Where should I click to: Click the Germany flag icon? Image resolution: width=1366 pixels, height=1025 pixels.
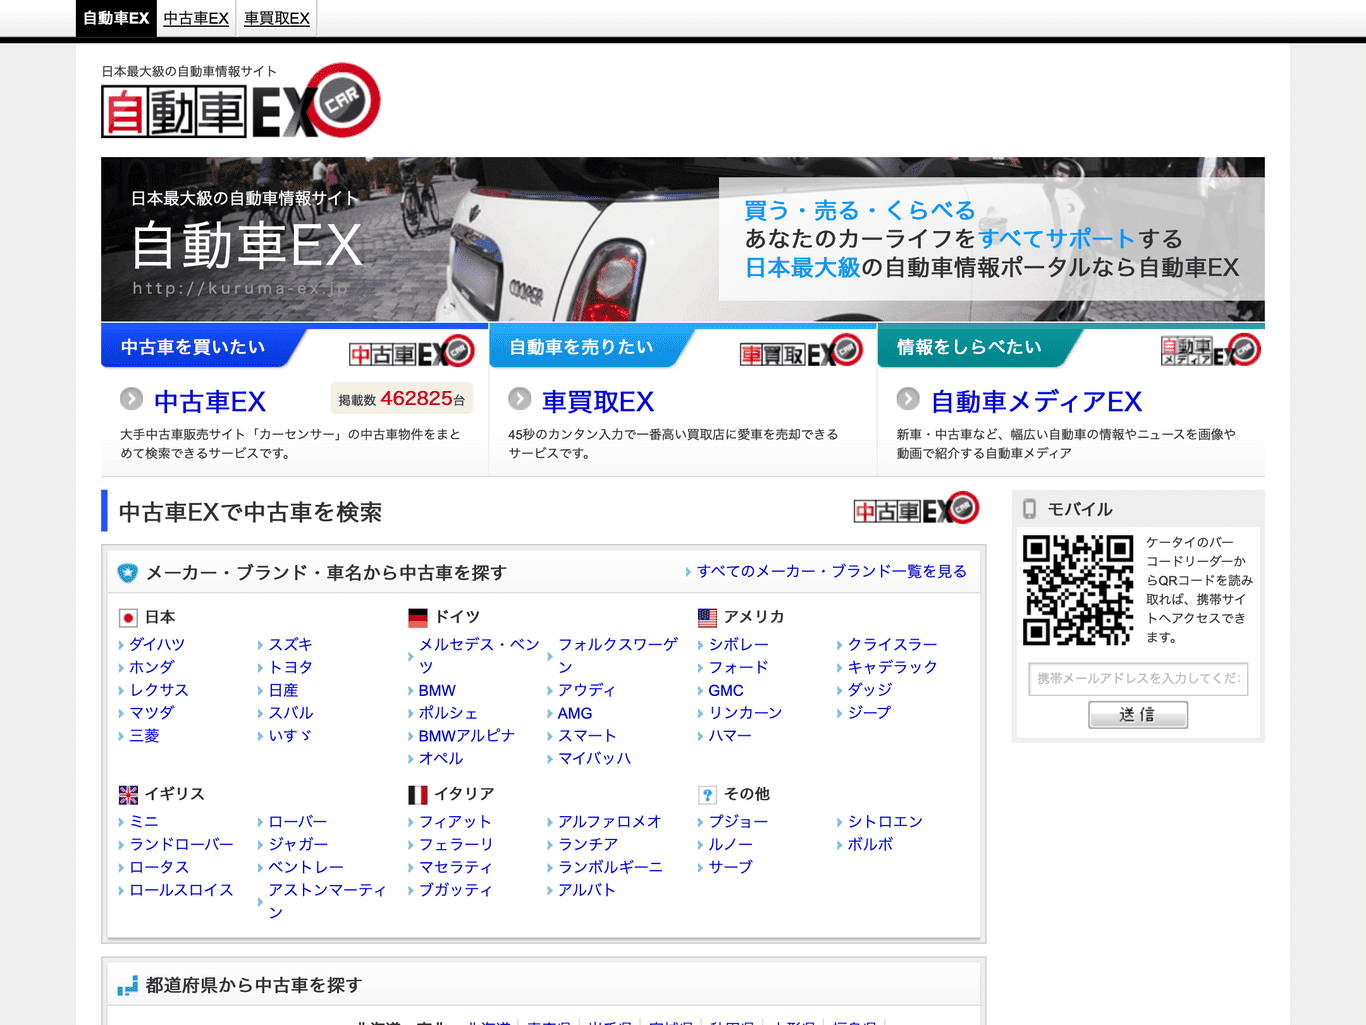(418, 618)
